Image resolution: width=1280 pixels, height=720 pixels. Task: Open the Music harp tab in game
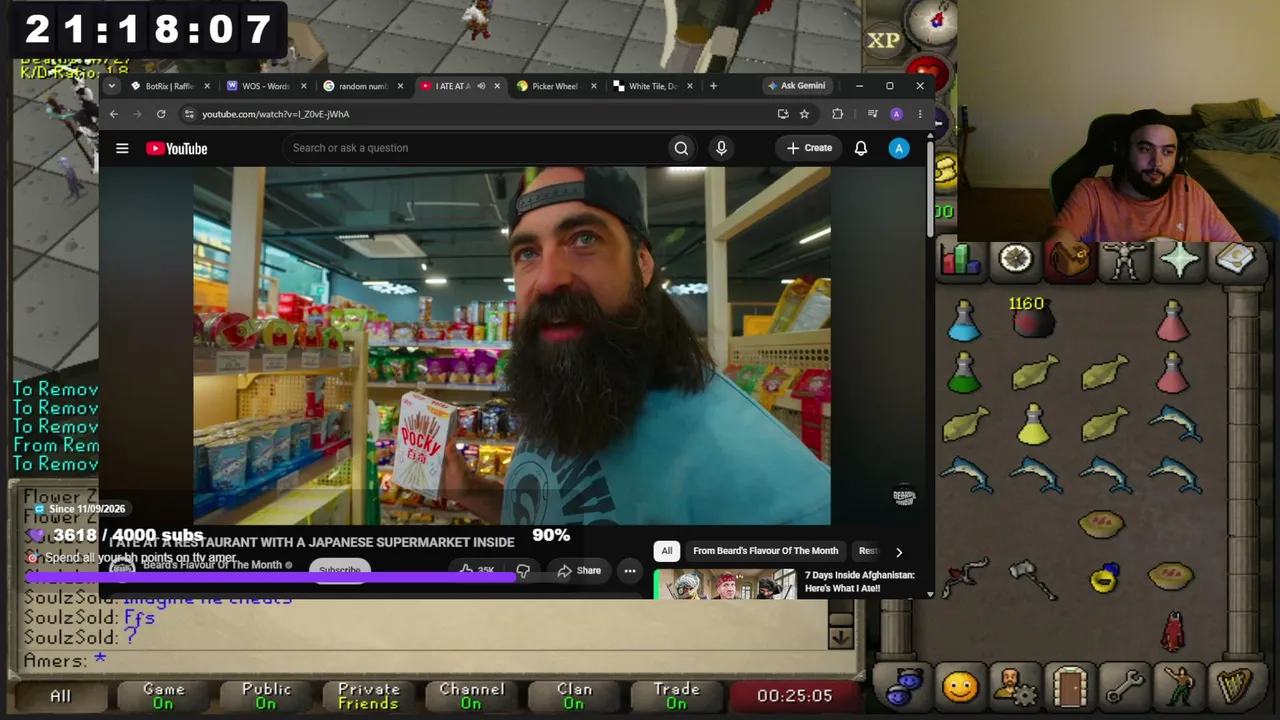point(1236,687)
